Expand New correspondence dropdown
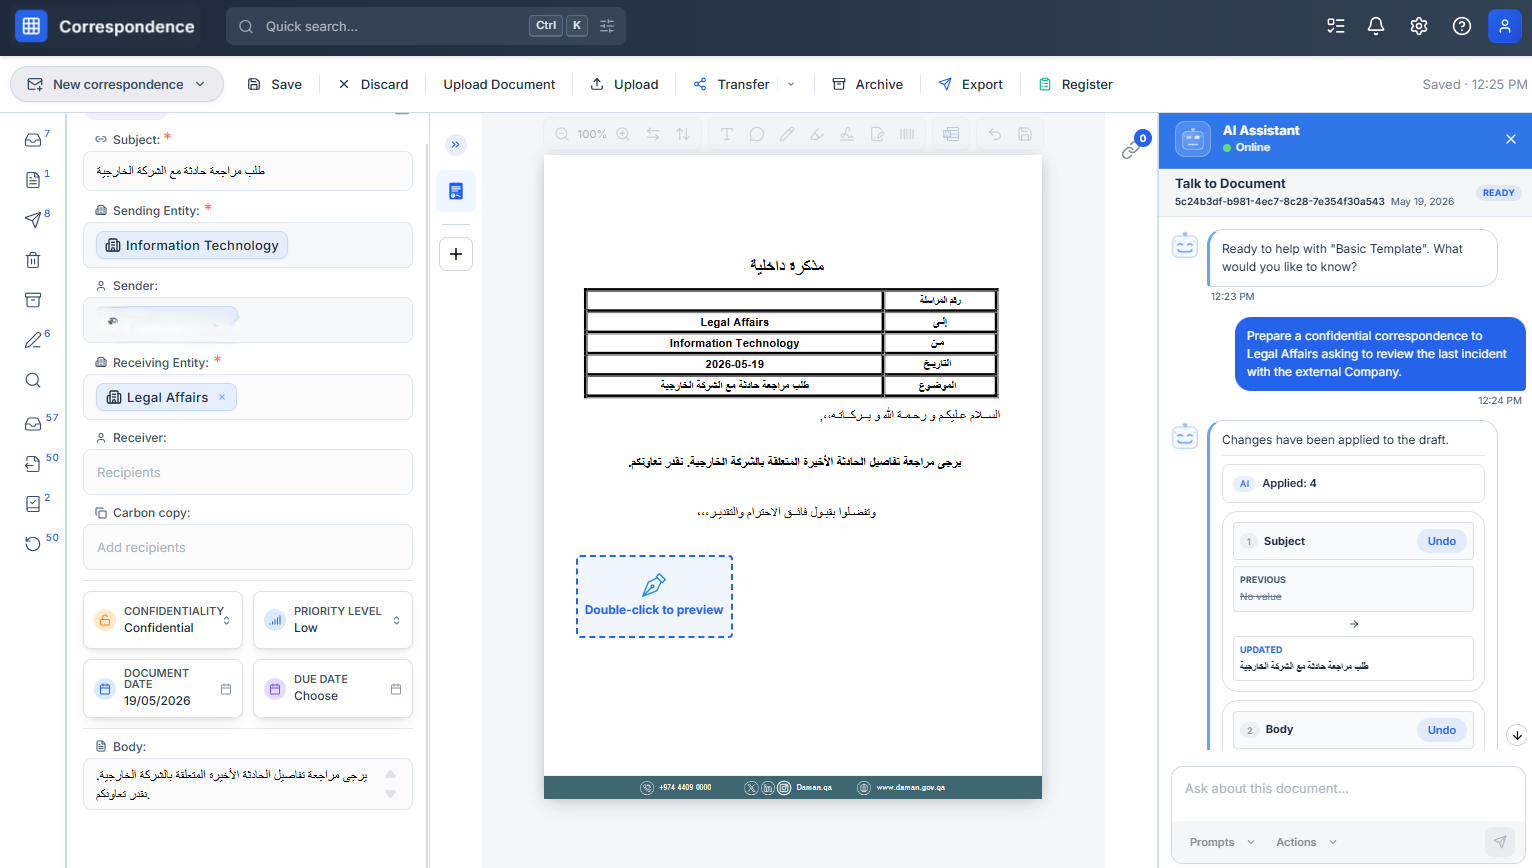Screen dimensions: 1532x868 200,84
